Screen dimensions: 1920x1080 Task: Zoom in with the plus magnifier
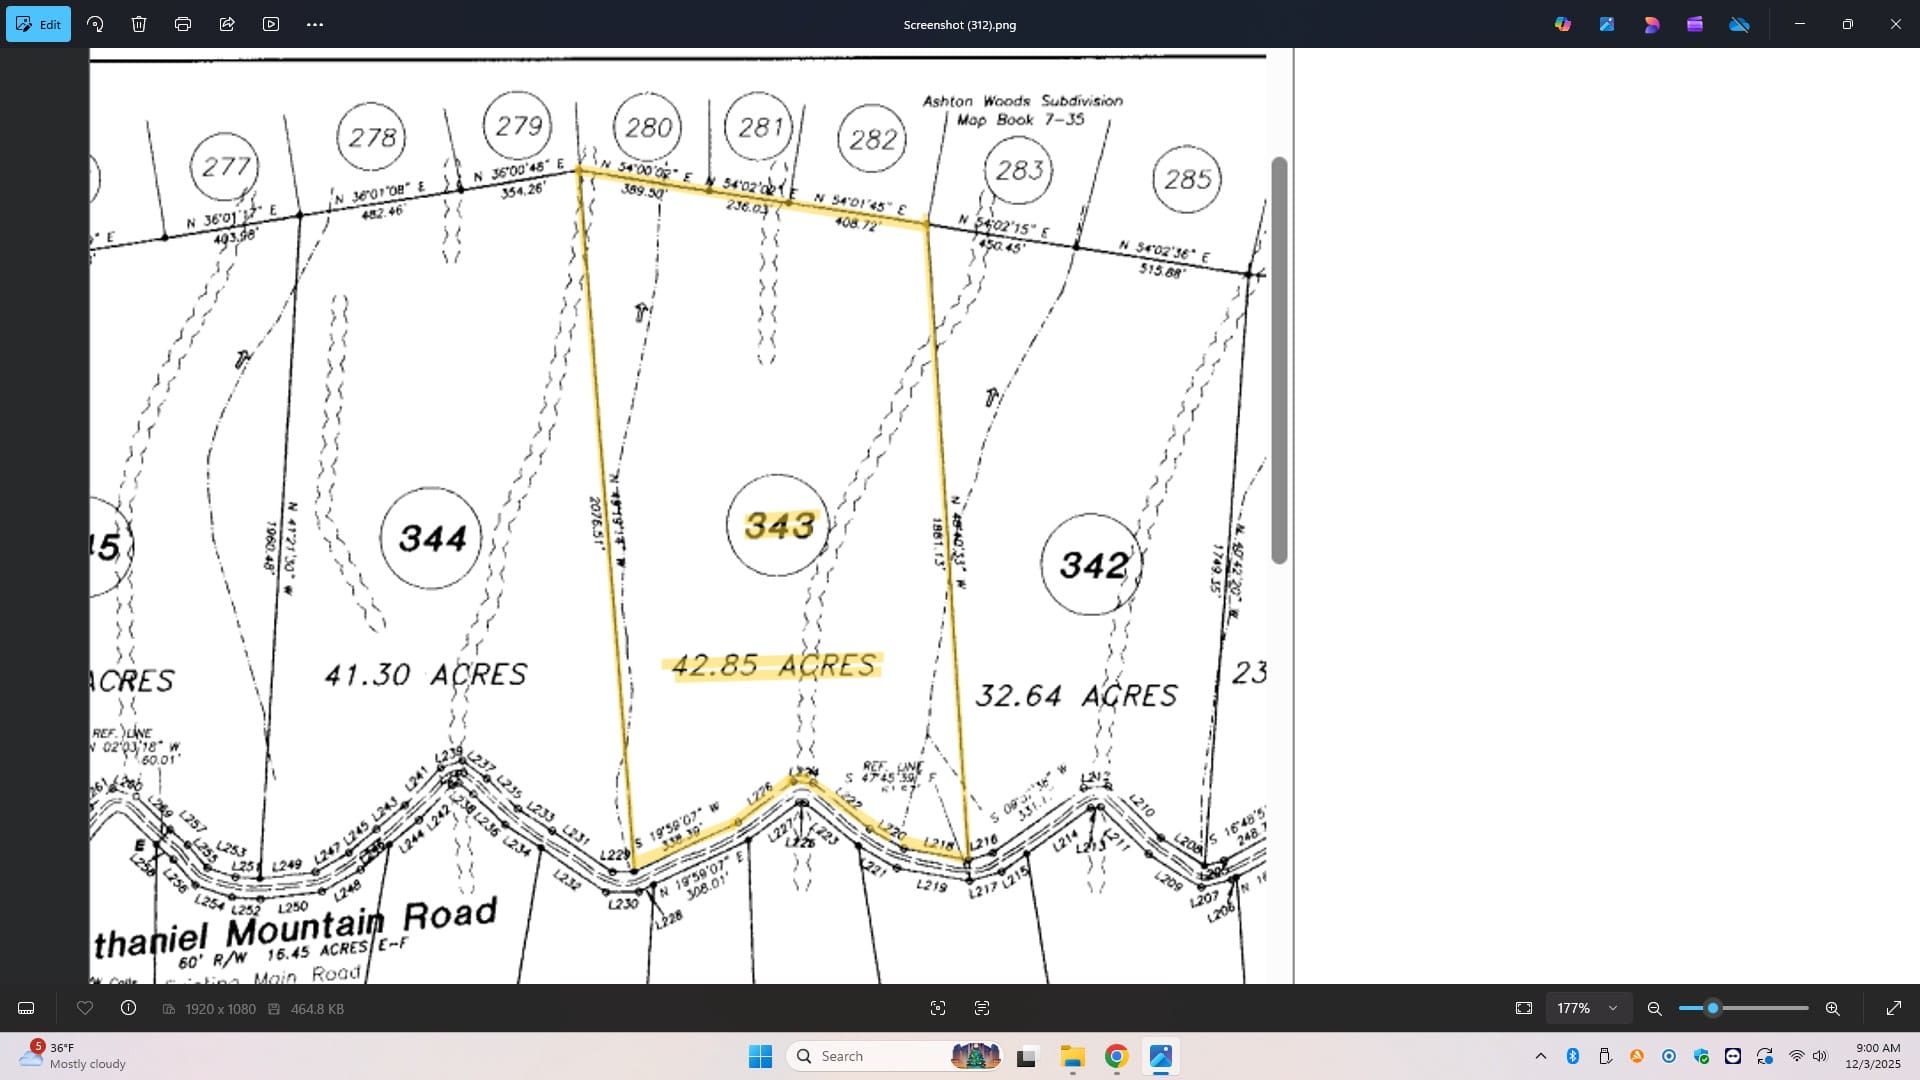pyautogui.click(x=1832, y=1008)
